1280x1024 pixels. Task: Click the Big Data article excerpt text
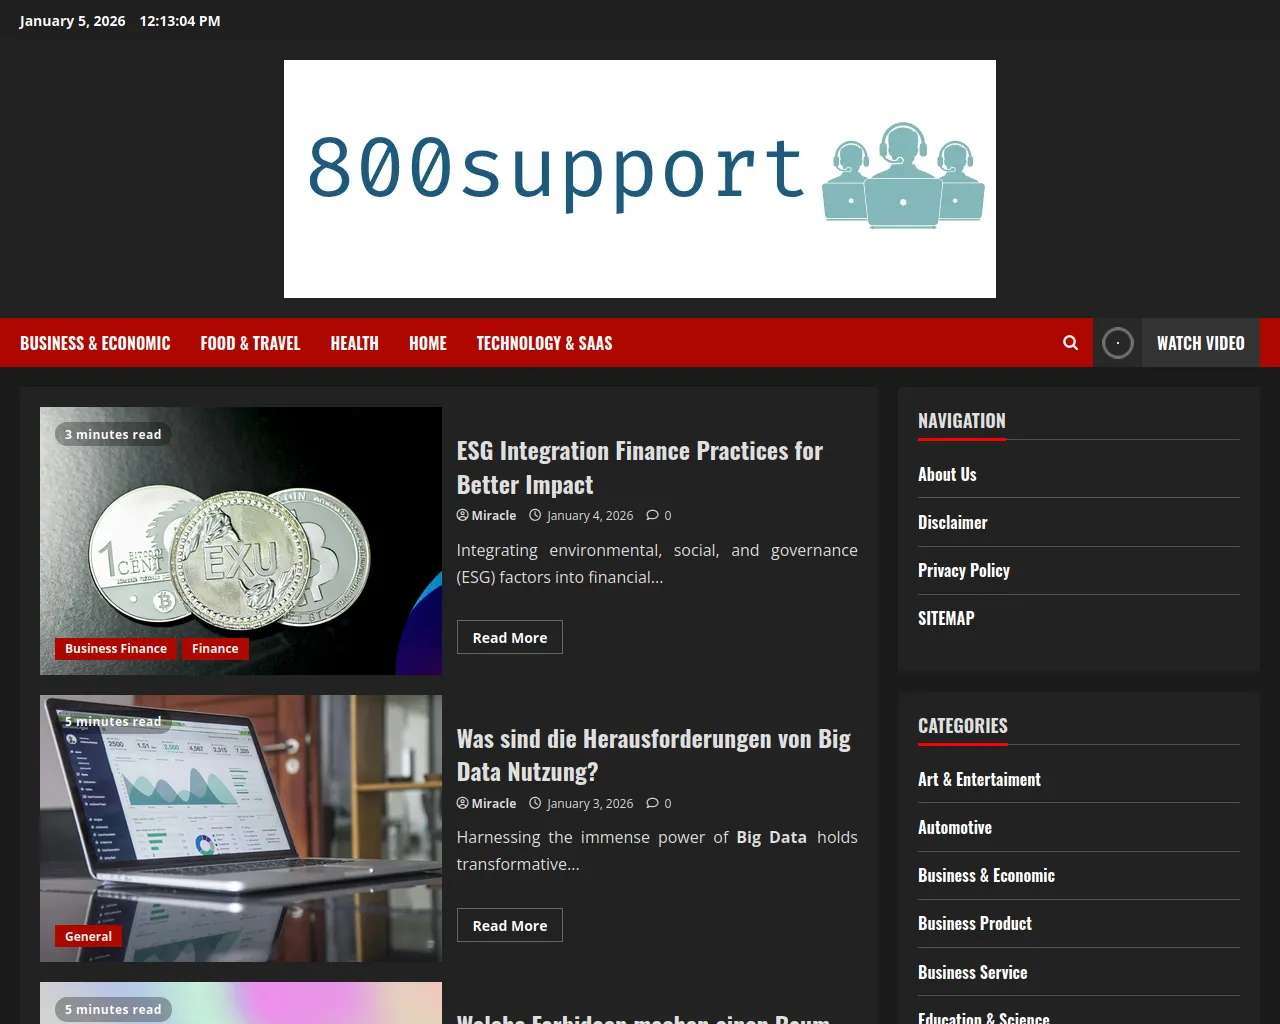click(x=657, y=850)
